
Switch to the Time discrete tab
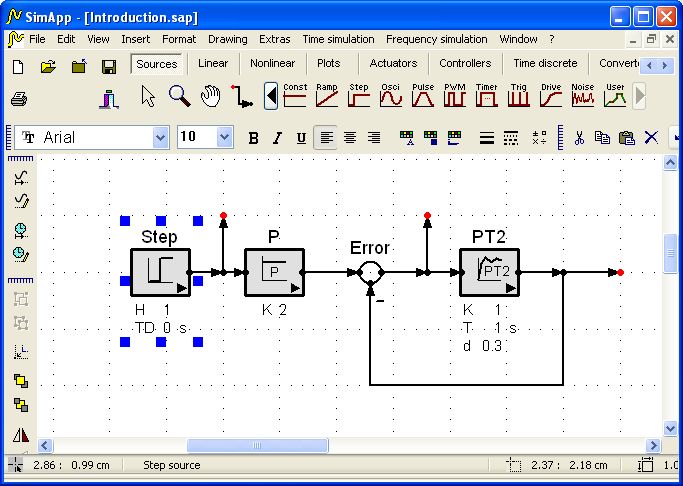tap(545, 63)
